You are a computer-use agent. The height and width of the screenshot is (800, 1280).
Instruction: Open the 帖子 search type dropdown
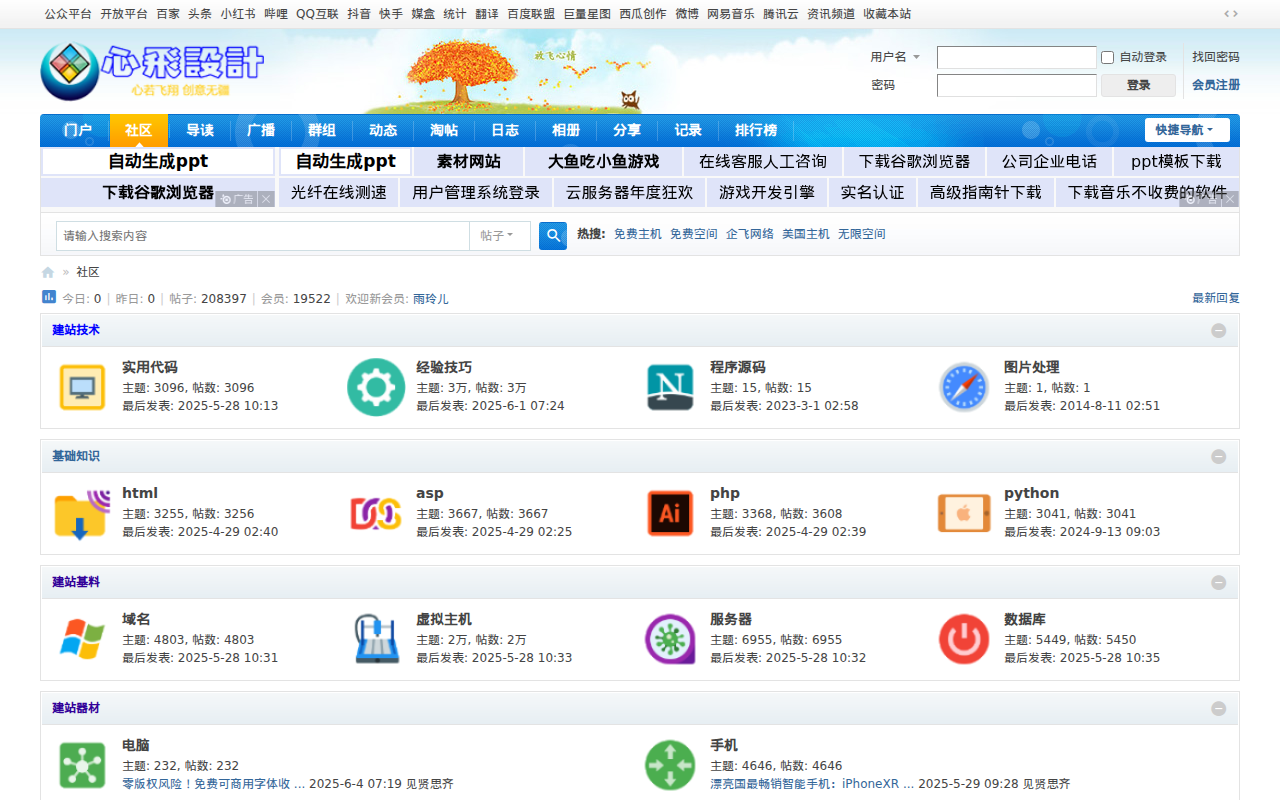[x=499, y=235]
